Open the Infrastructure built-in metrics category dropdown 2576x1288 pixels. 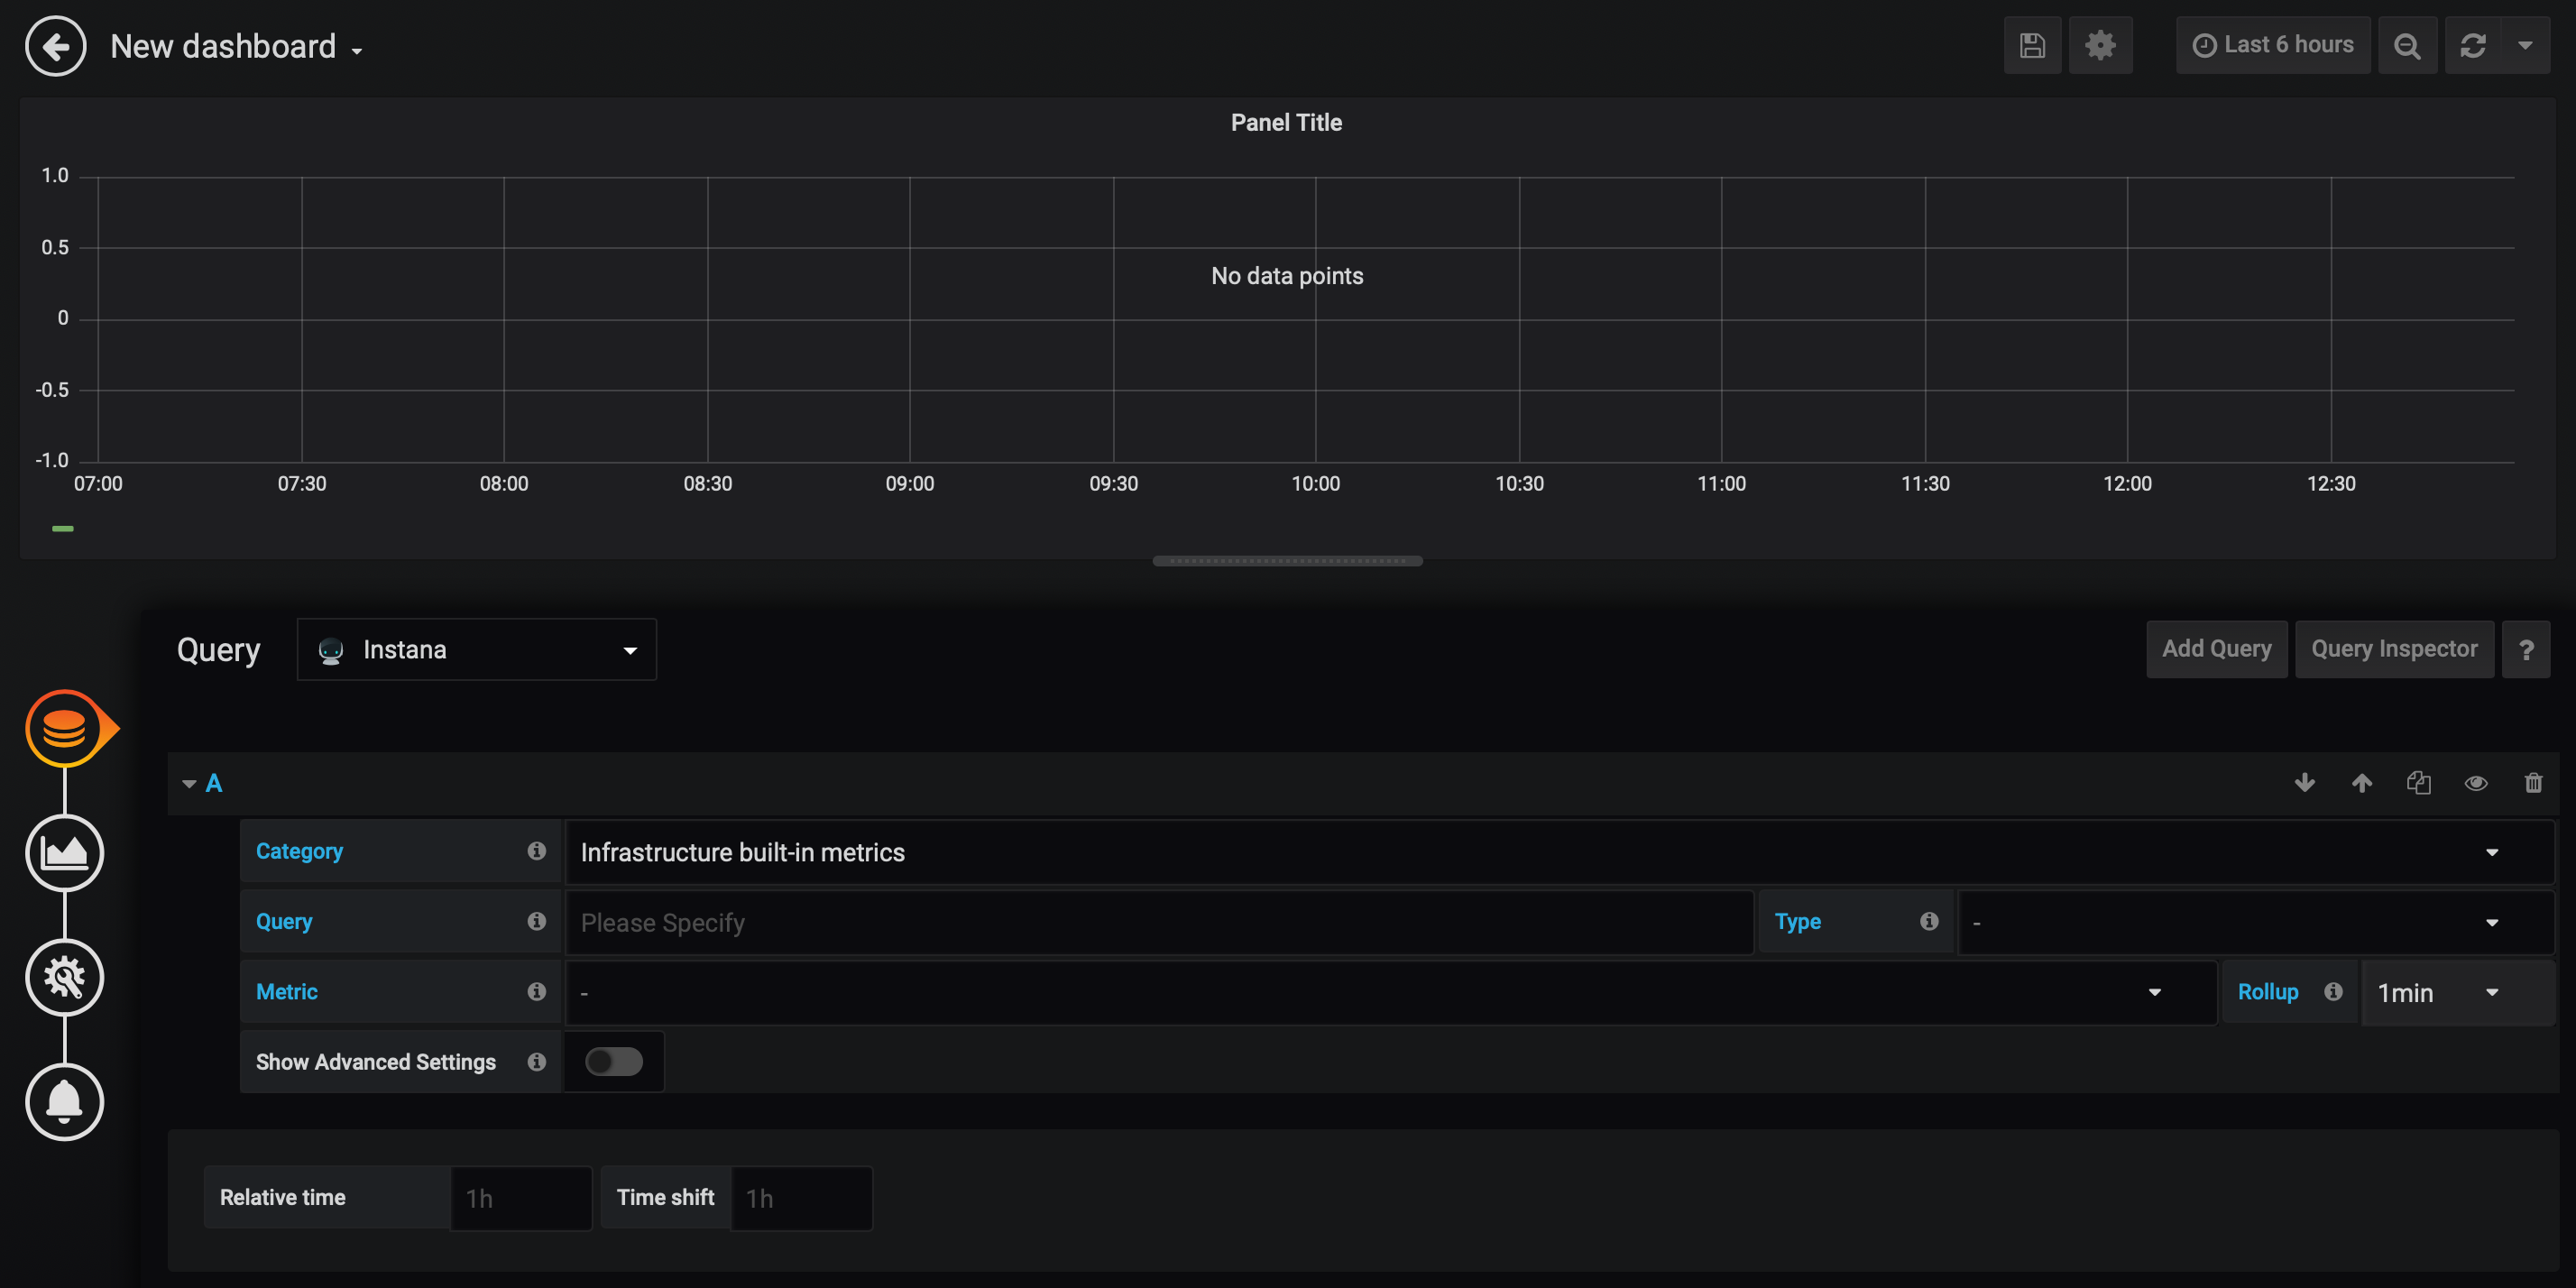tap(1560, 852)
